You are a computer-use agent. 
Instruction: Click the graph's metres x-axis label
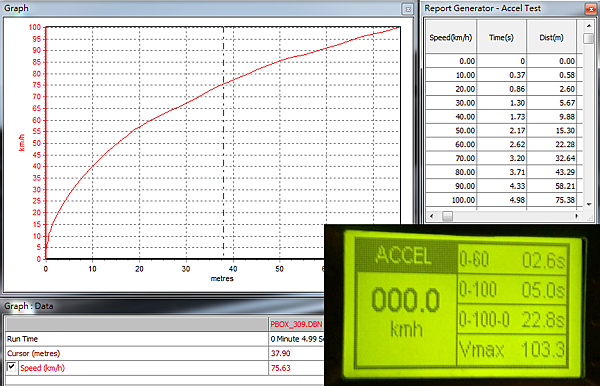[x=222, y=279]
